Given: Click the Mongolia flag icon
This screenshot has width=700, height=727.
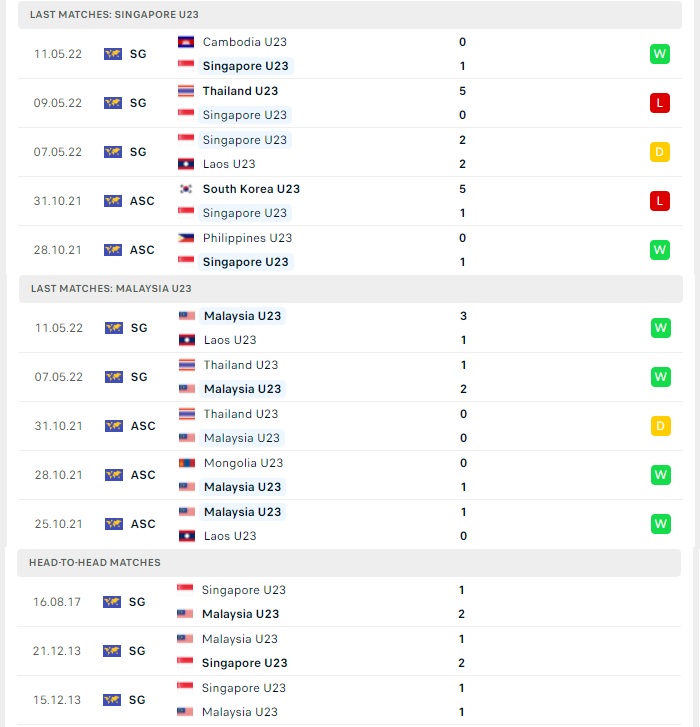Looking at the screenshot, I should pyautogui.click(x=187, y=463).
